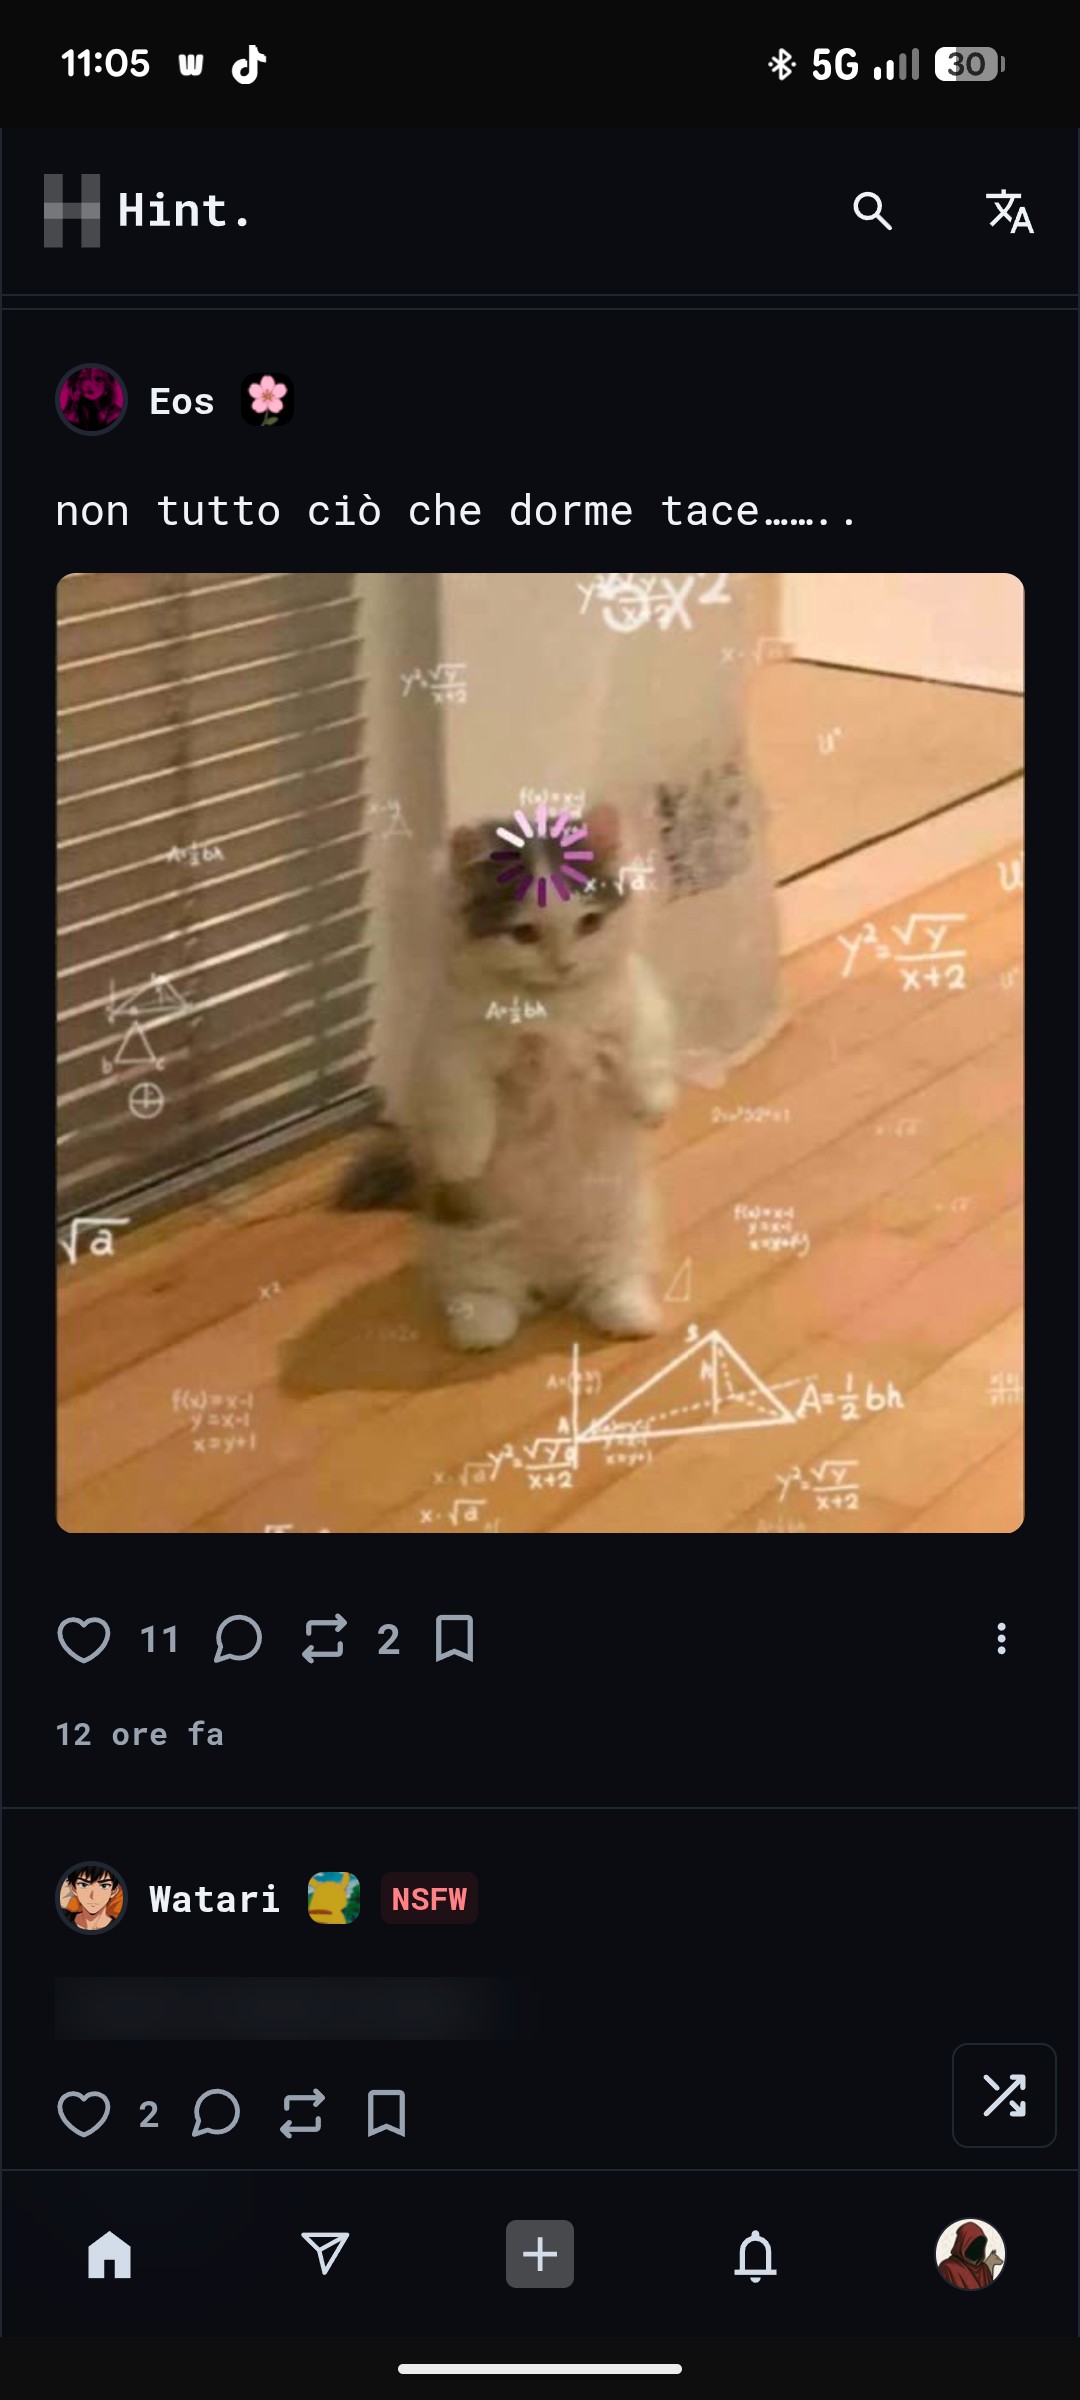This screenshot has width=1080, height=2400.
Task: Open the search magnifier icon
Action: [x=872, y=211]
